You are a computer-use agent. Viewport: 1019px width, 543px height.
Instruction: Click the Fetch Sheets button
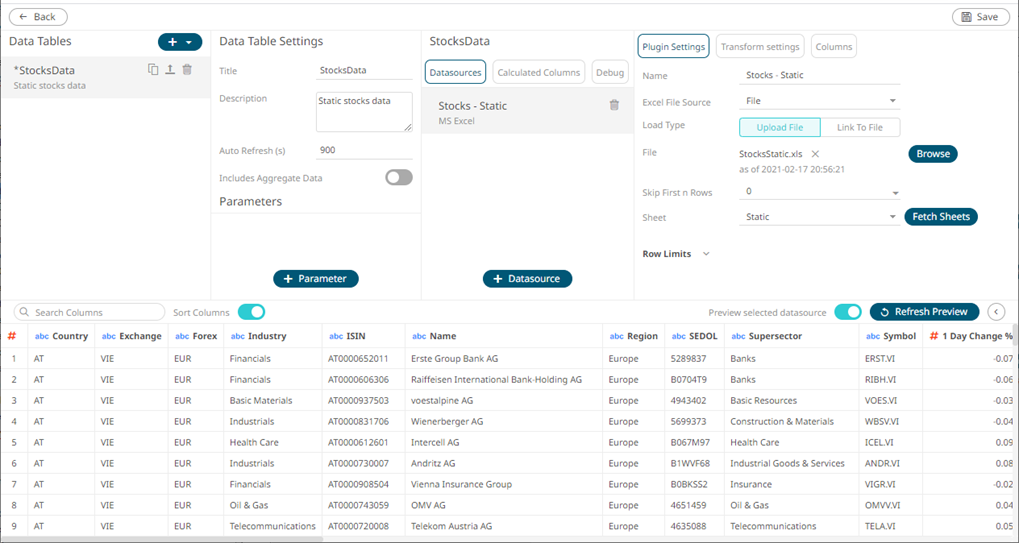click(x=940, y=217)
